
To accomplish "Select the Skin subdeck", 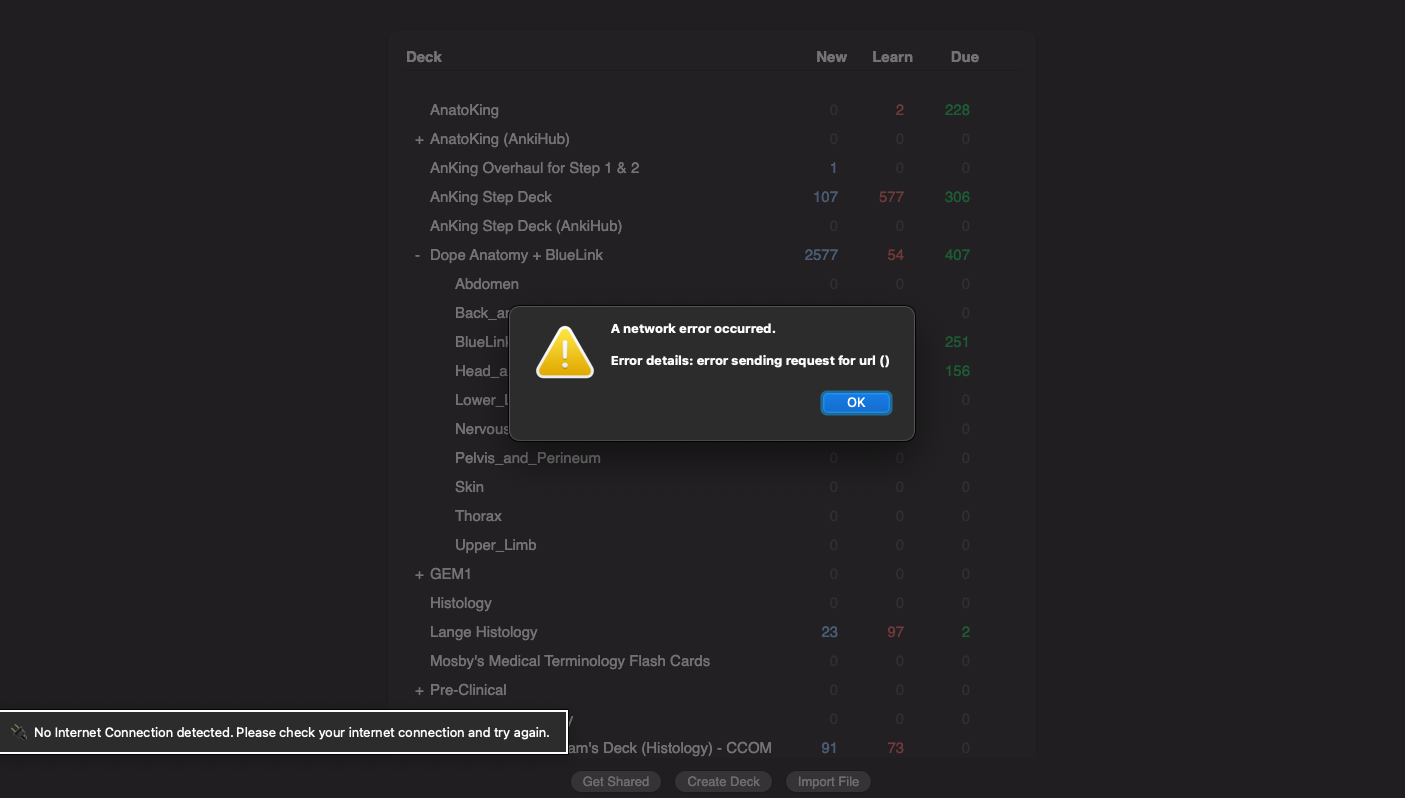I will tap(469, 487).
